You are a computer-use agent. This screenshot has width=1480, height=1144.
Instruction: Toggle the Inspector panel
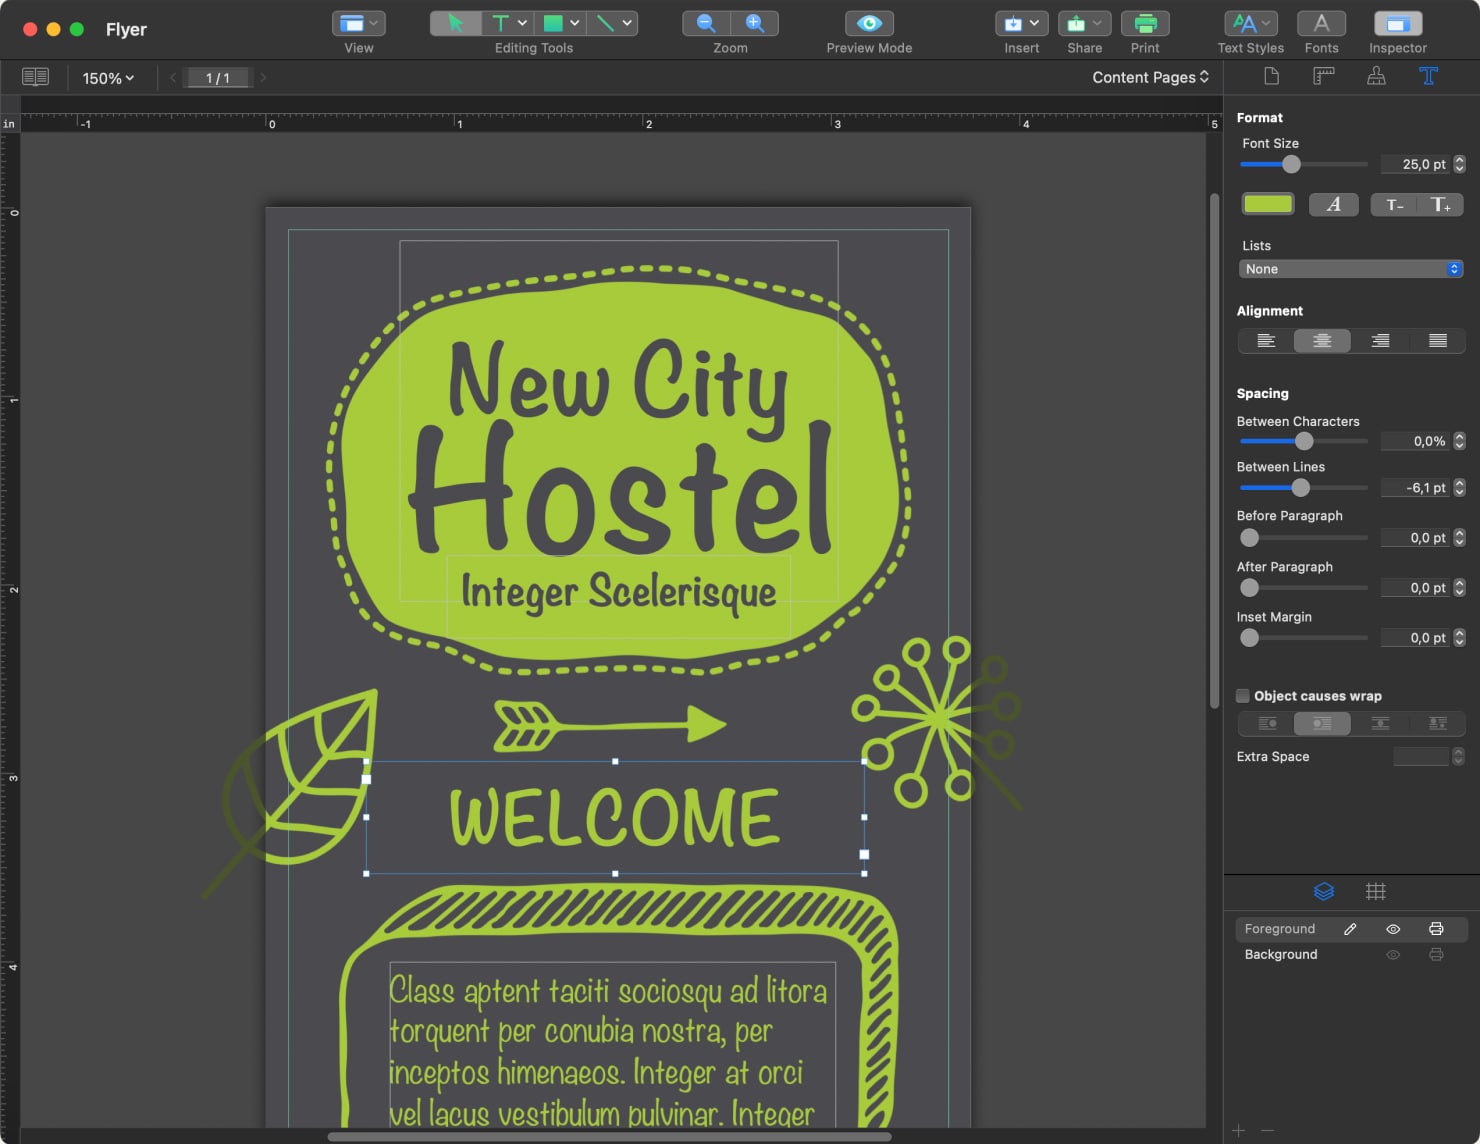tap(1398, 23)
